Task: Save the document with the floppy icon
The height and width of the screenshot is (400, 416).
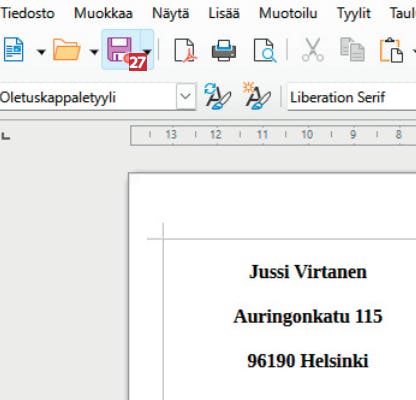Action: tap(121, 50)
